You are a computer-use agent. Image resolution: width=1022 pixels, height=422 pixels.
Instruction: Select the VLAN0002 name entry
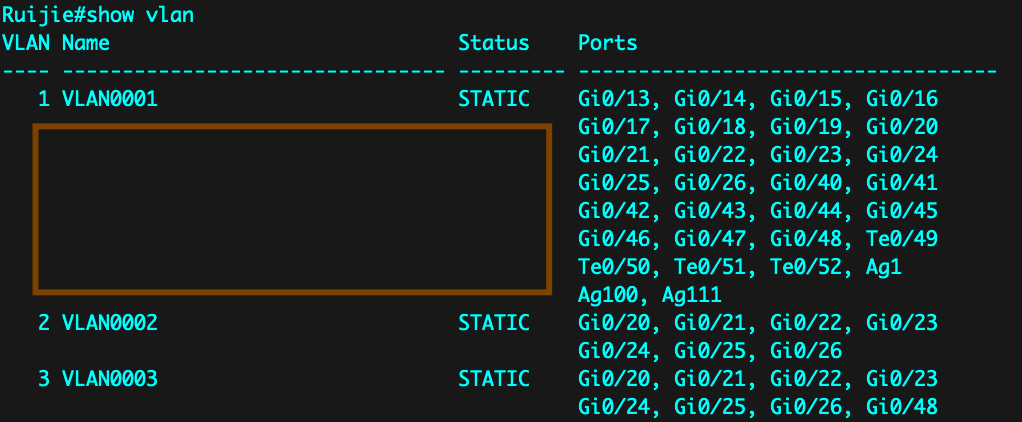tap(110, 323)
